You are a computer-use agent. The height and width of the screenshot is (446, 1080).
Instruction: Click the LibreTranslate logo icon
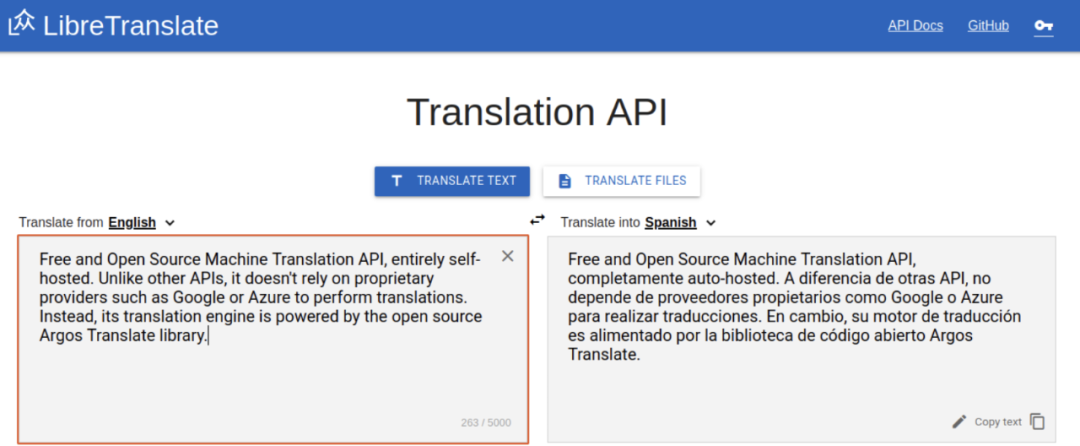[22, 24]
